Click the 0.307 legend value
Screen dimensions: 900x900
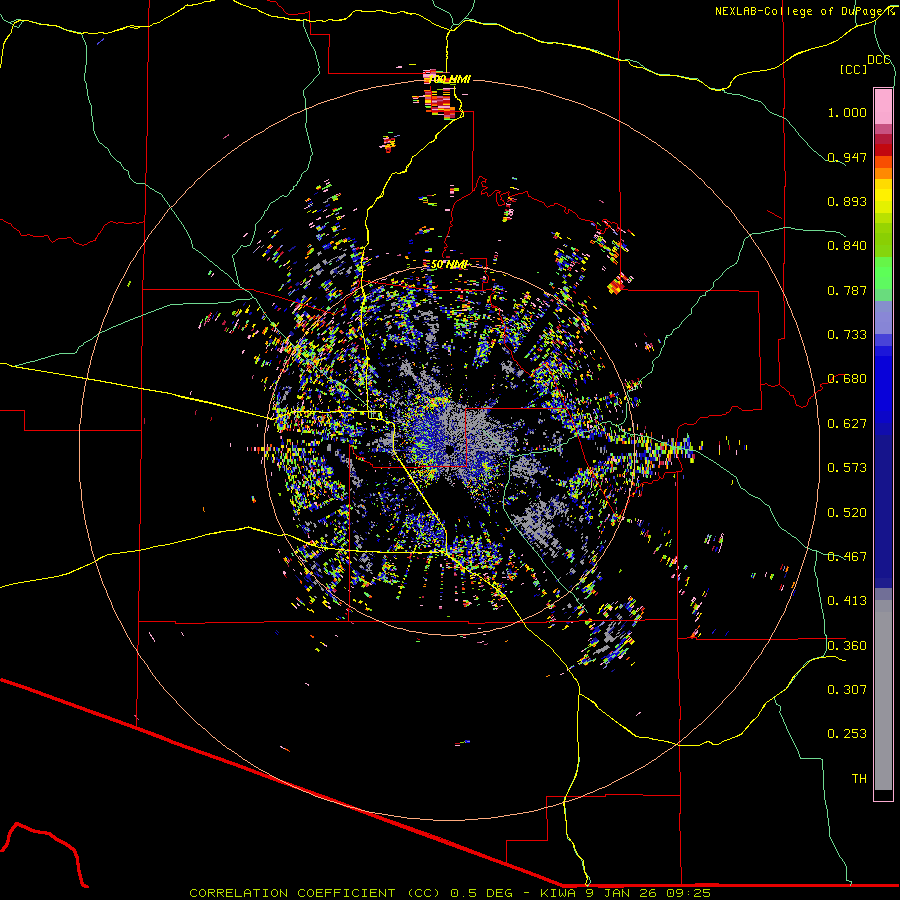(x=847, y=690)
